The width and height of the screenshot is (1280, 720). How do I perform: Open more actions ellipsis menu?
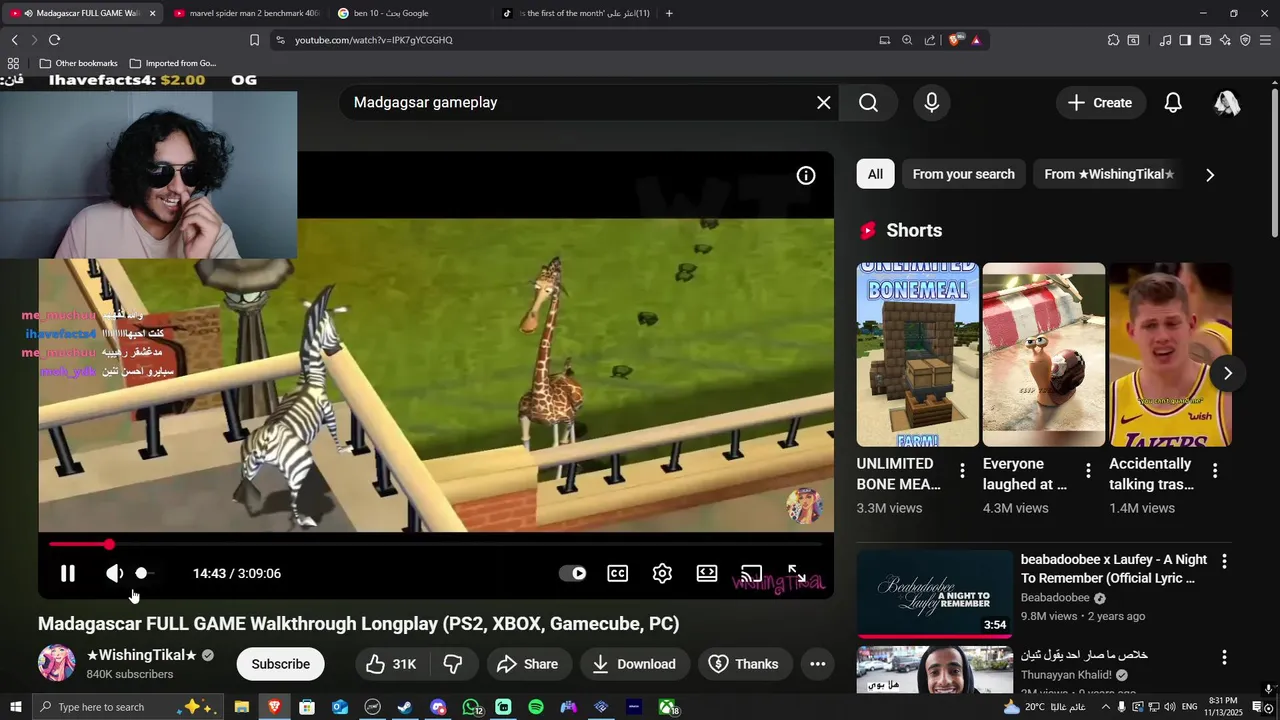pos(817,664)
